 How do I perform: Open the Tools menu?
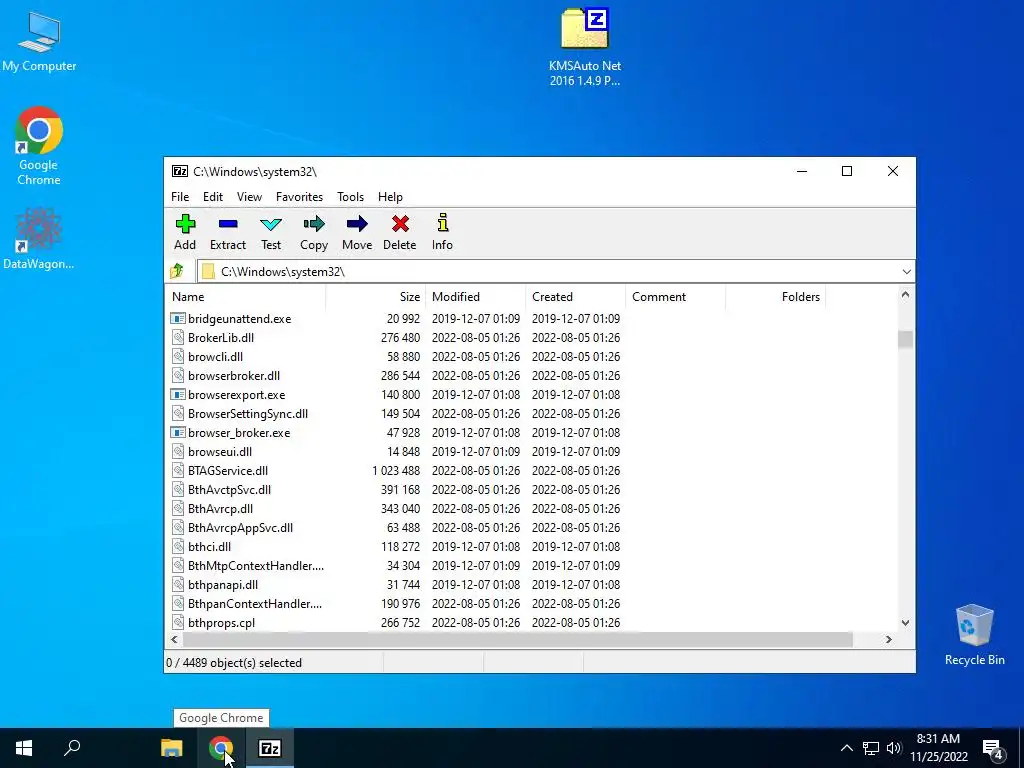tap(351, 197)
